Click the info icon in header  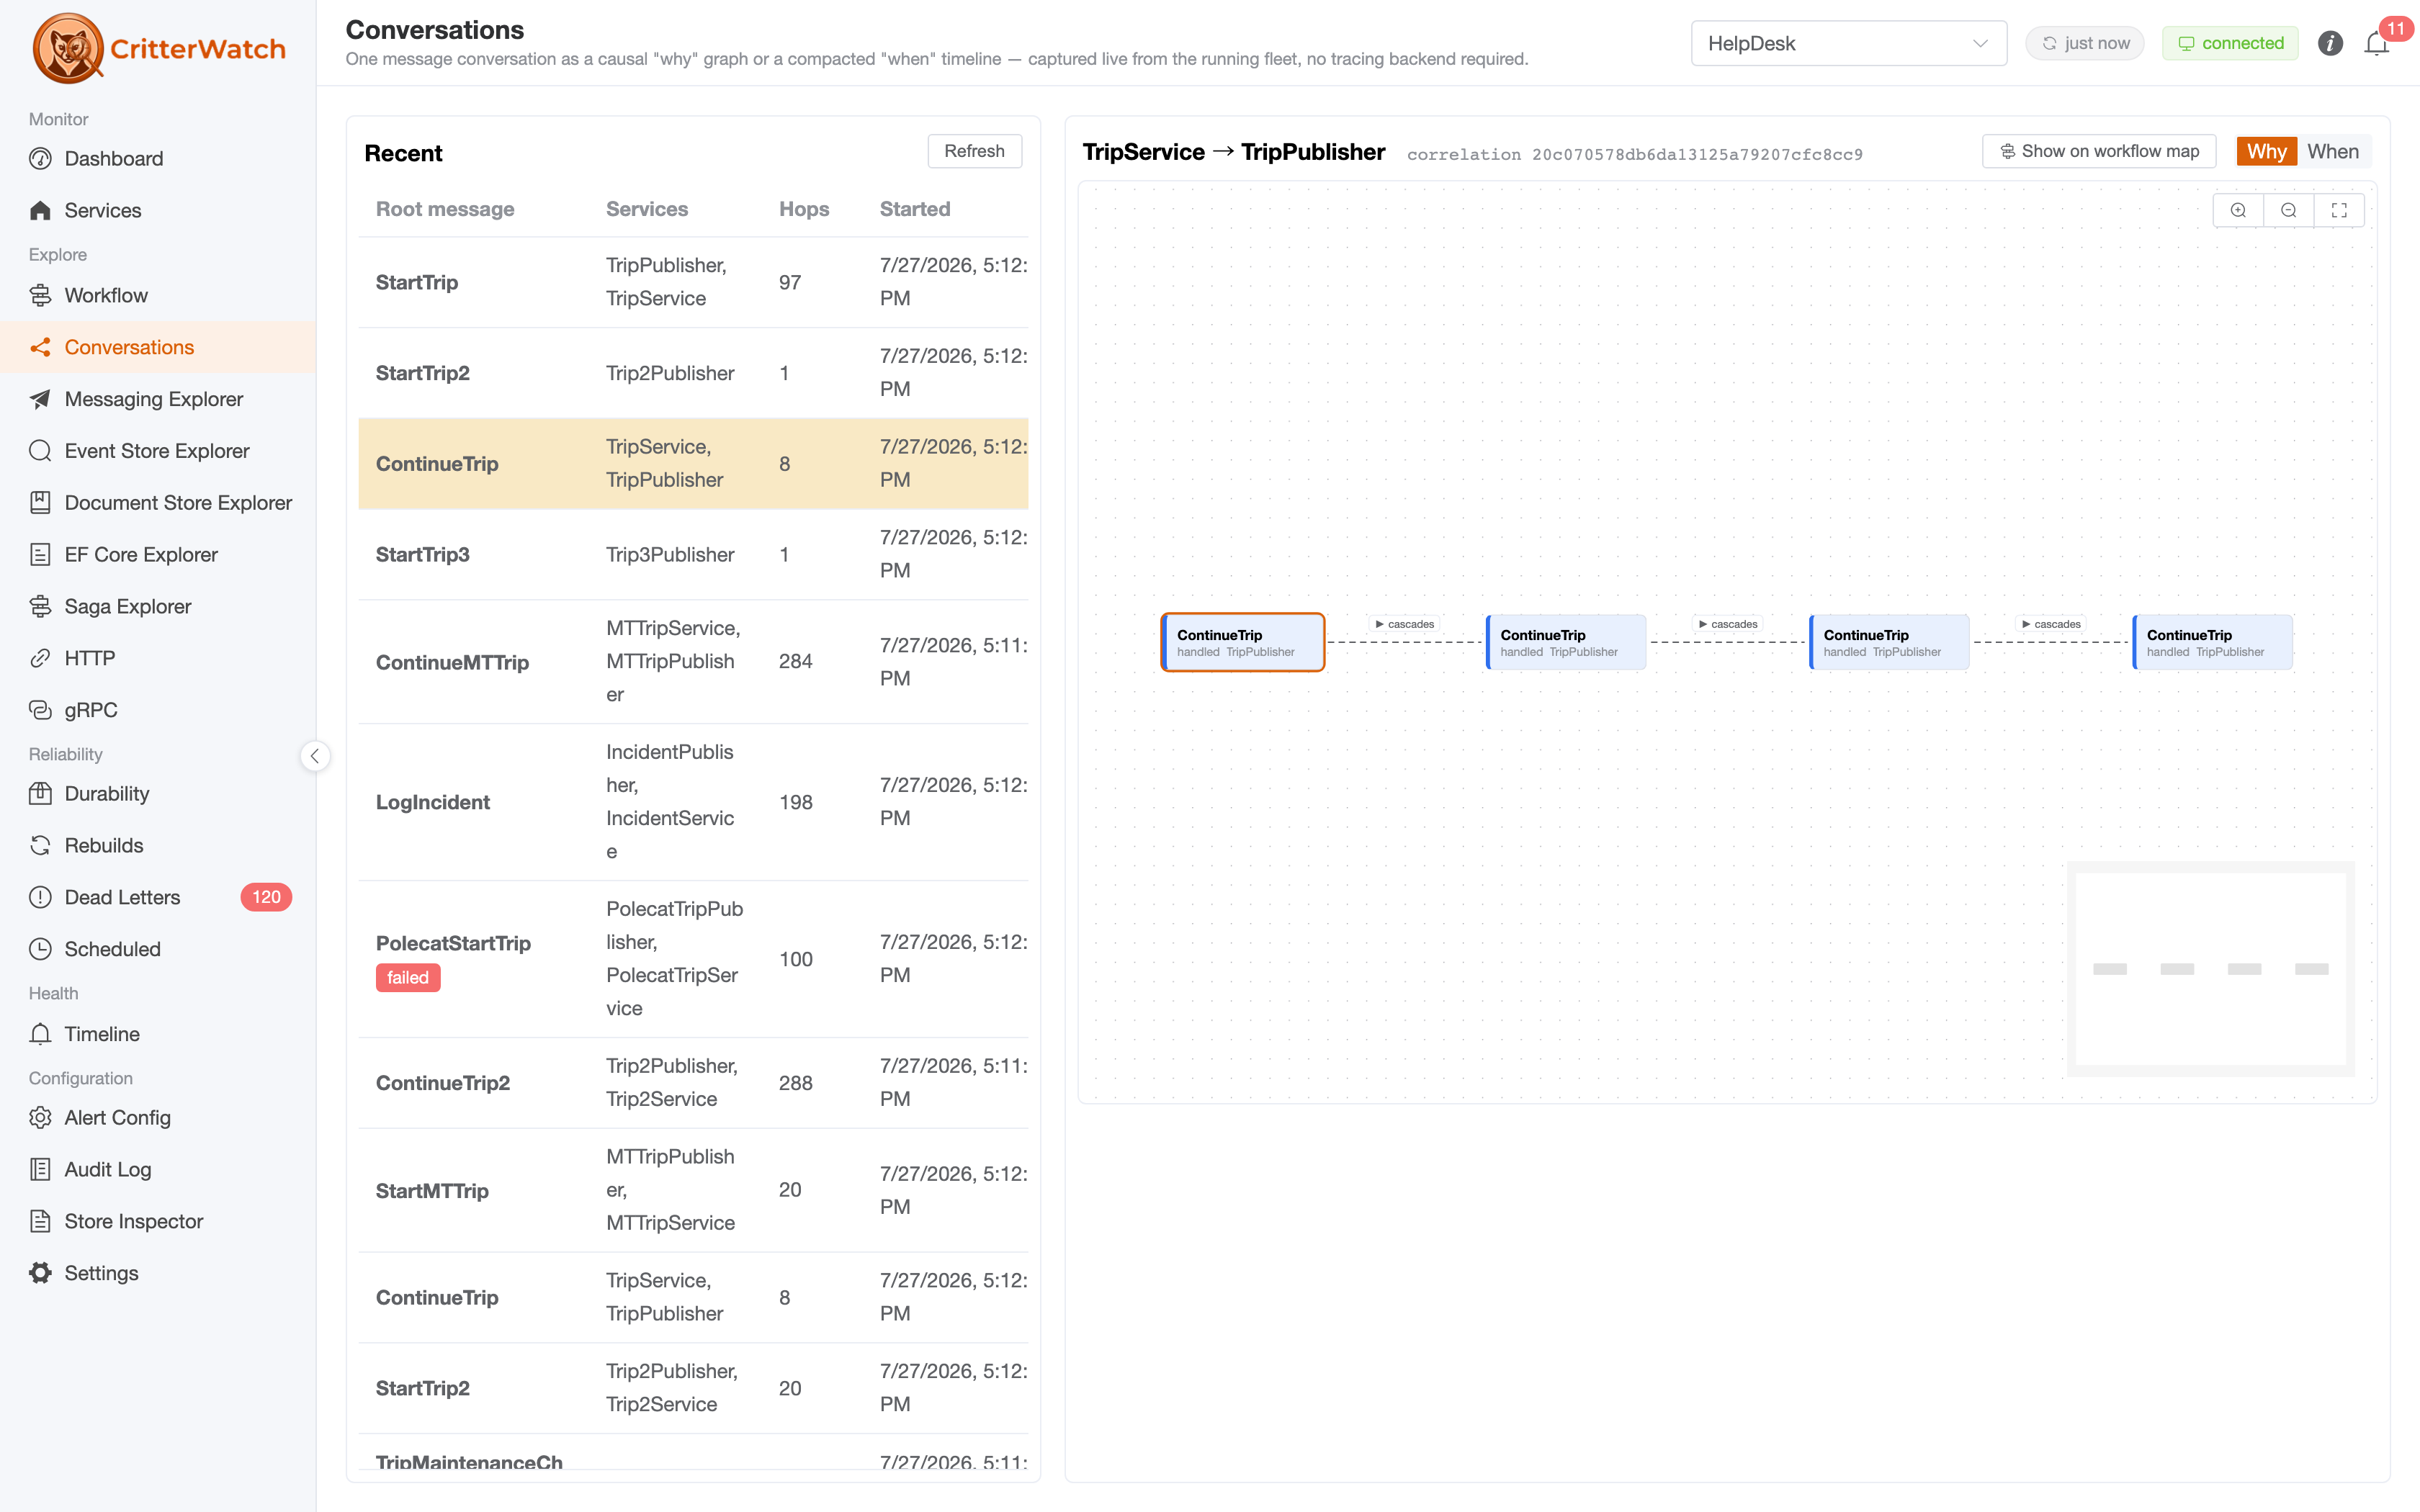click(2330, 43)
